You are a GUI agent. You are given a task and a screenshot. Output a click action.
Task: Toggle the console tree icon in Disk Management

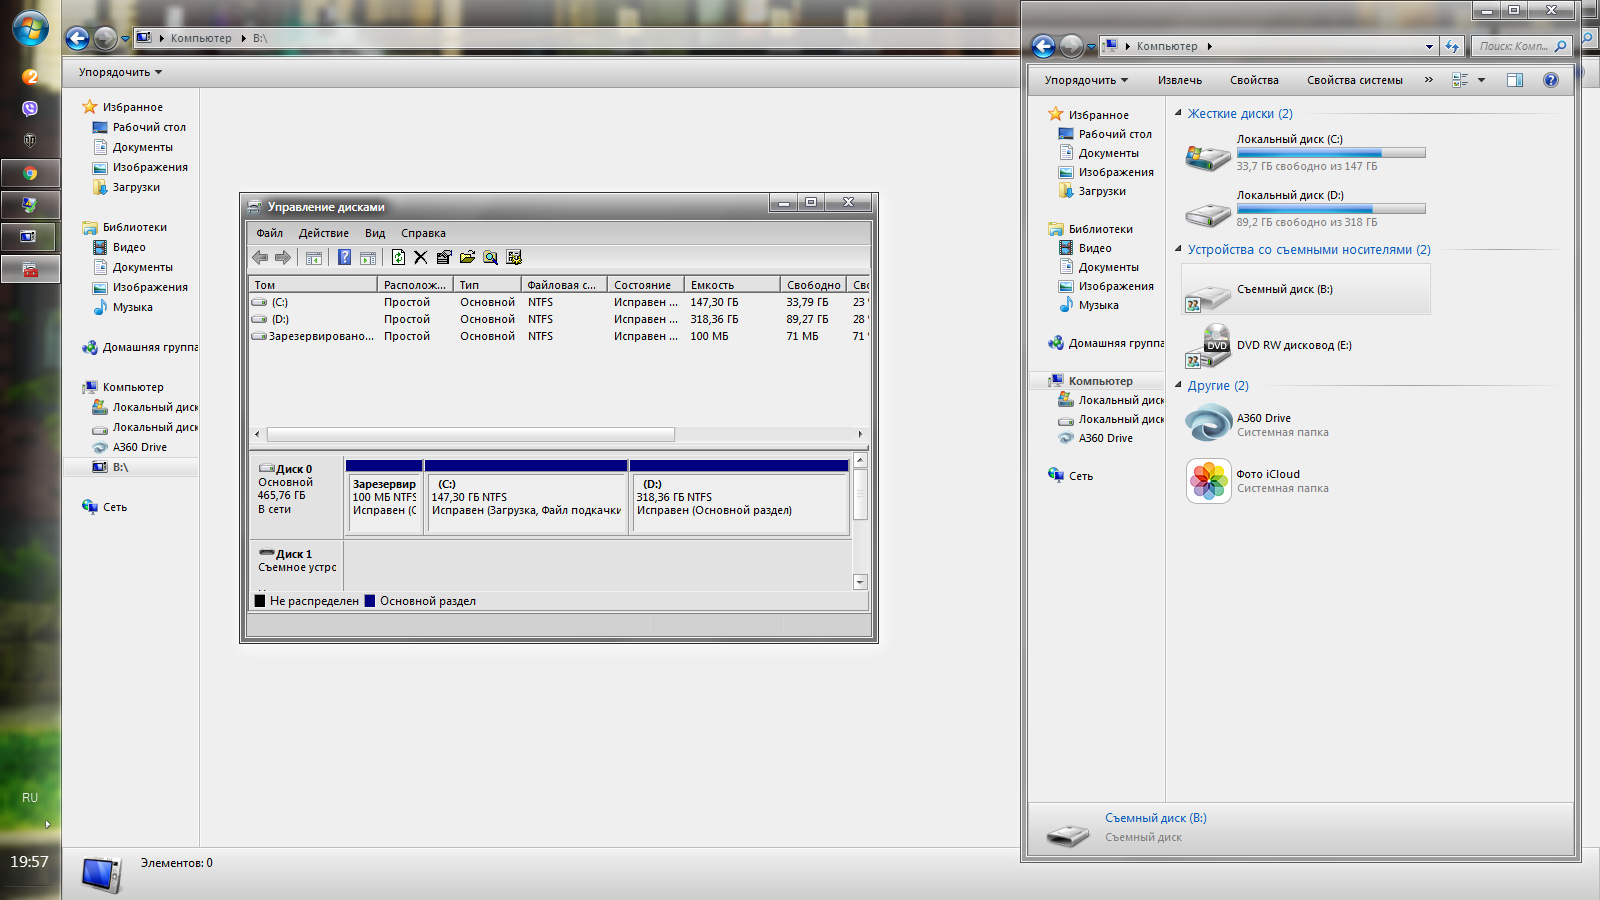tap(314, 258)
